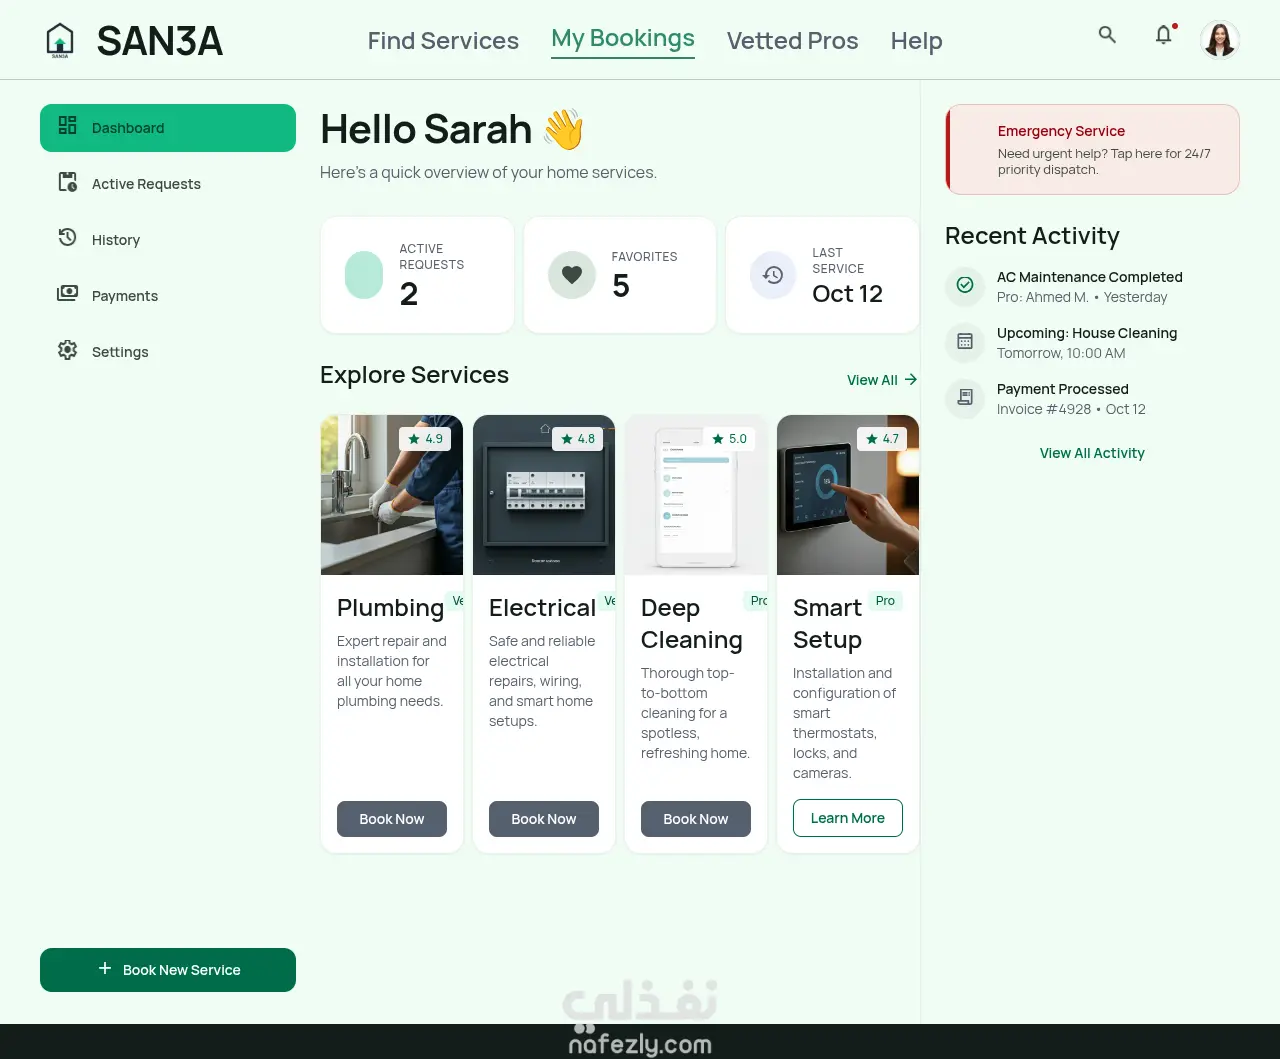Click the Active Requests oval icon
Viewport: 1280px width, 1059px height.
[364, 275]
